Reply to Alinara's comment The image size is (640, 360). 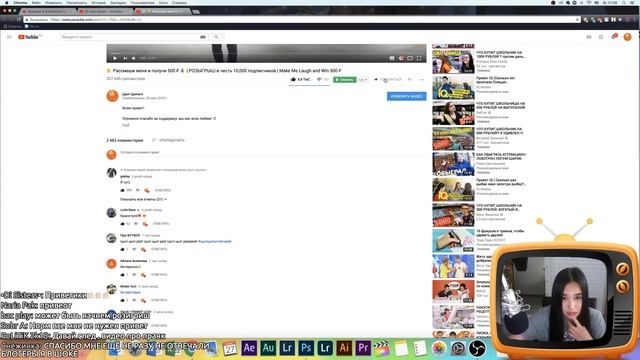click(159, 275)
